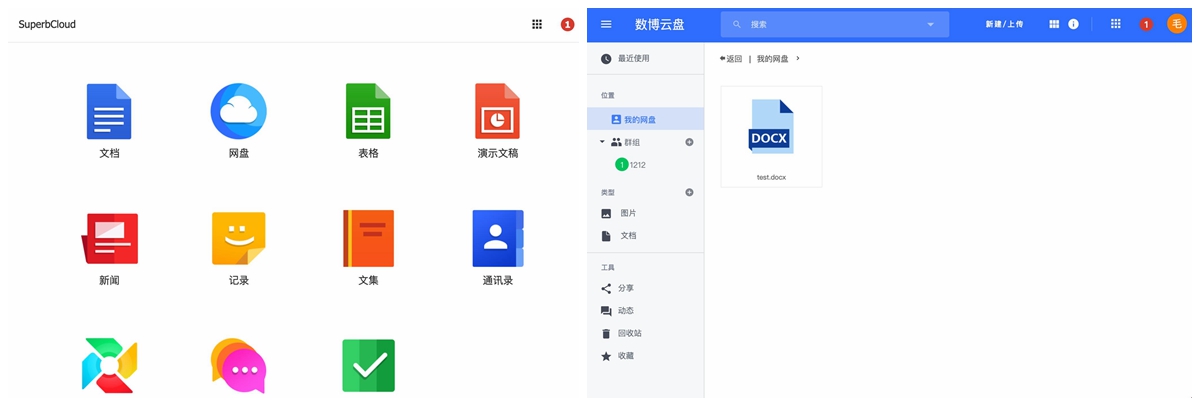Click the colorful pinwheel app icon
Image resolution: width=1200 pixels, height=405 pixels.
[x=109, y=366]
